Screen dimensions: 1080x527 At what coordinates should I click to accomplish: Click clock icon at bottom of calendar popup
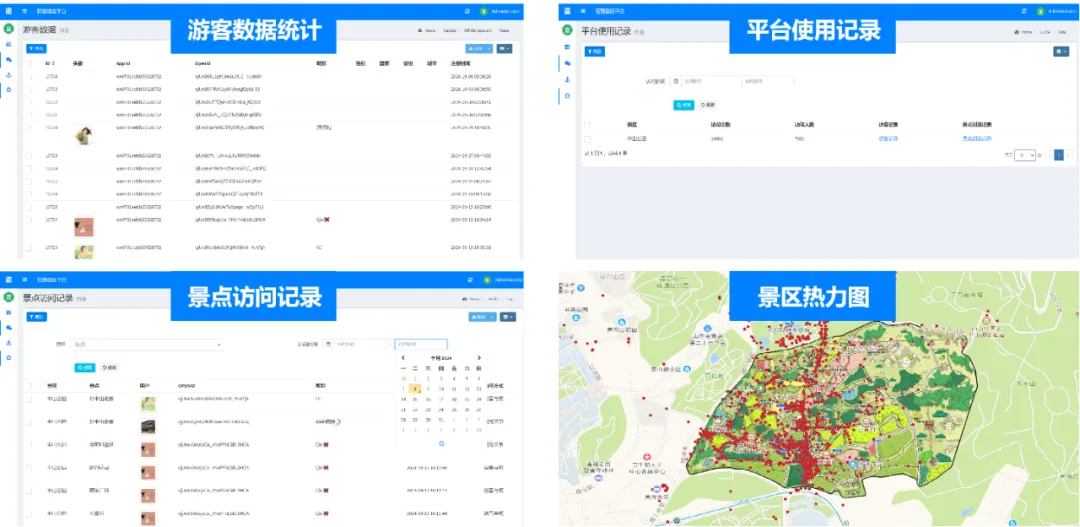[441, 442]
